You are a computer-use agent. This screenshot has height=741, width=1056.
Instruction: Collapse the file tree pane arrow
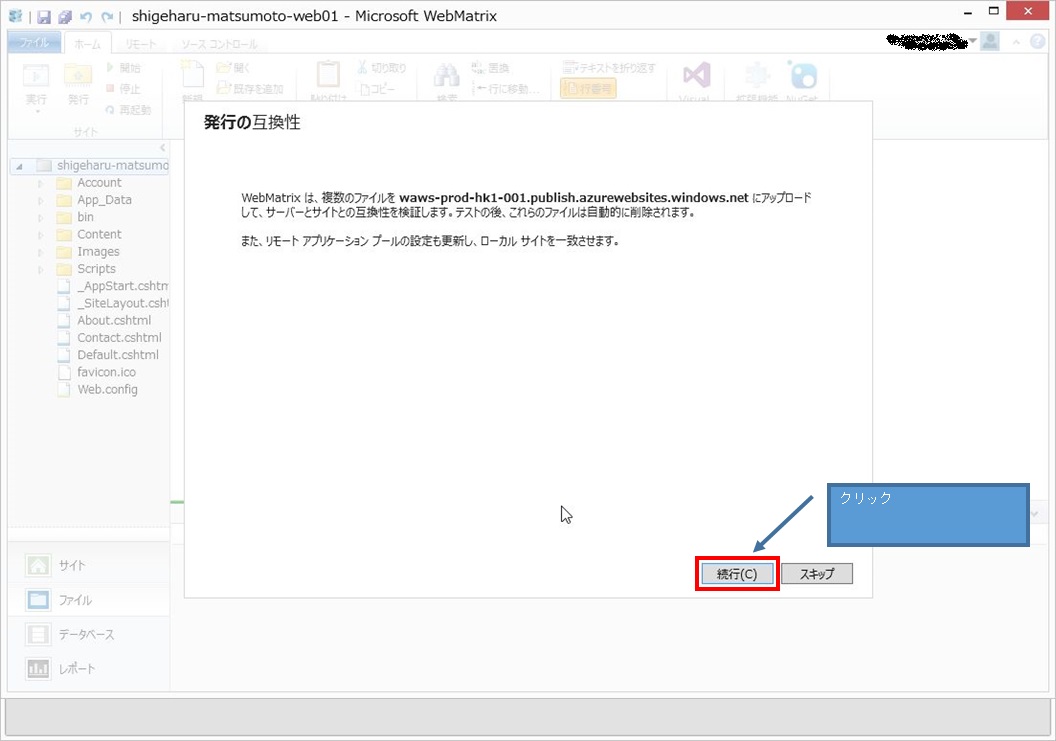click(162, 148)
